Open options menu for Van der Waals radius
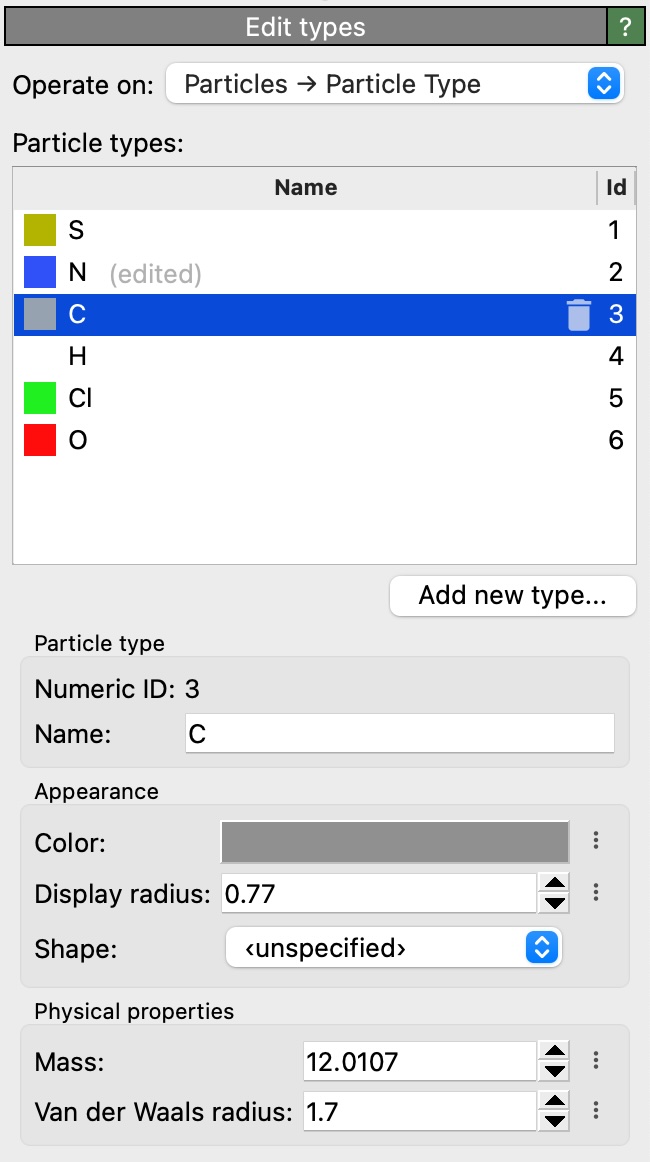650x1162 pixels. coord(596,1110)
